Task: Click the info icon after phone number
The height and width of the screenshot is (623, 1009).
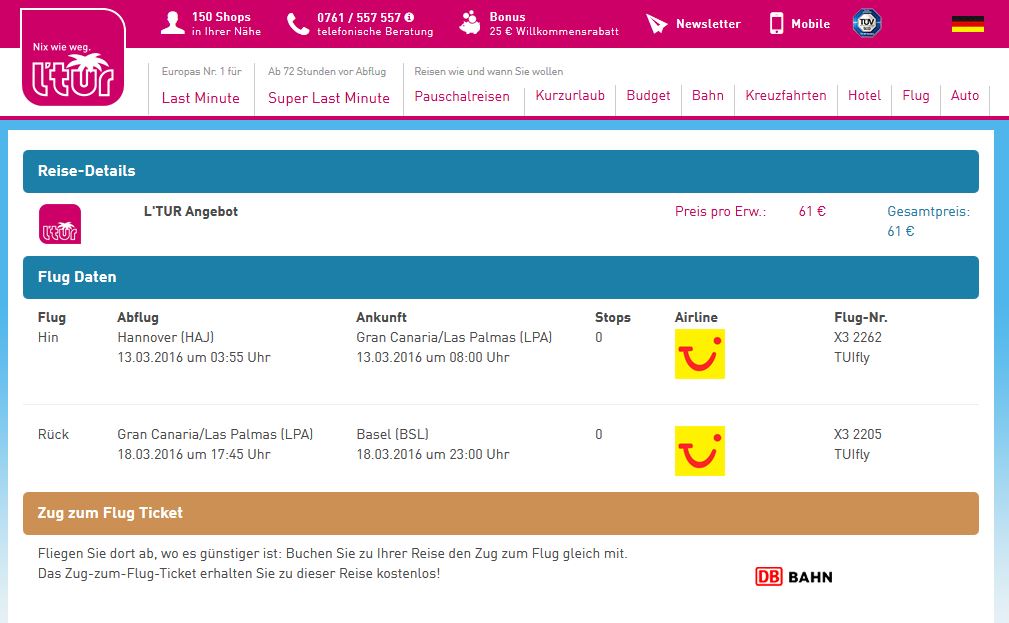Action: point(409,17)
